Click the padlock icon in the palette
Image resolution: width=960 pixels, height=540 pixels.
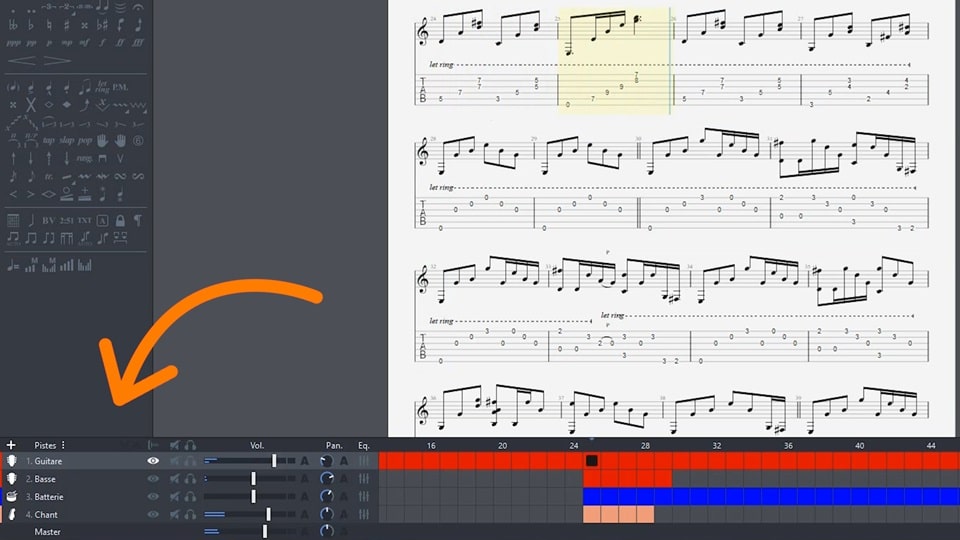click(x=120, y=220)
